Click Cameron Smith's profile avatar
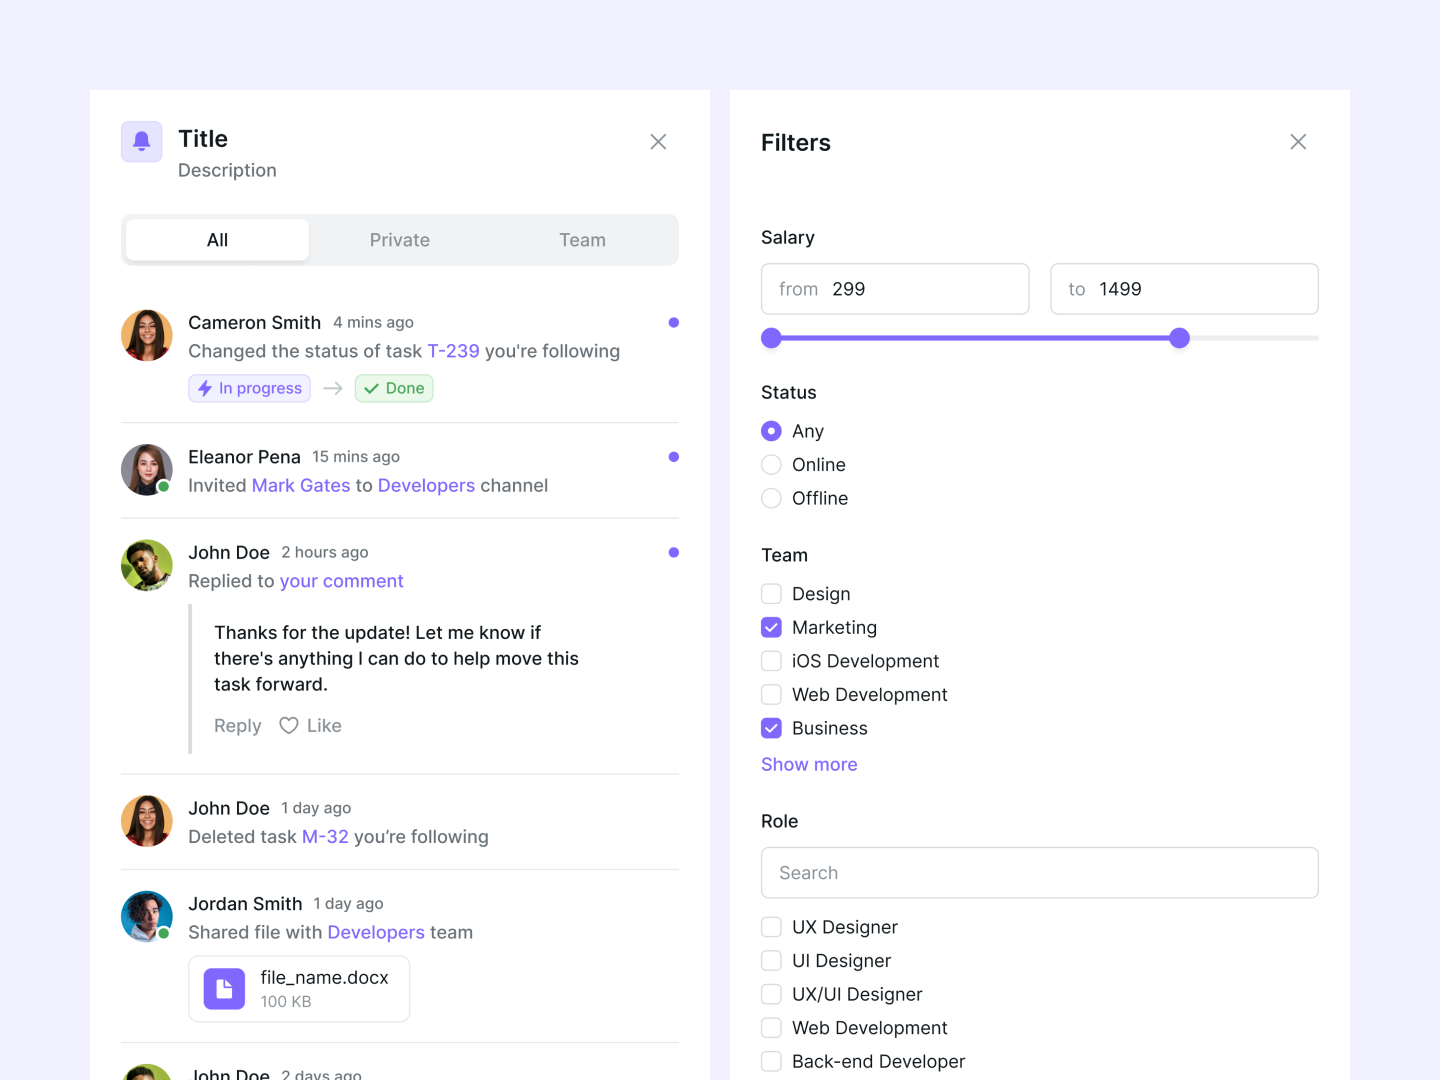 (146, 335)
